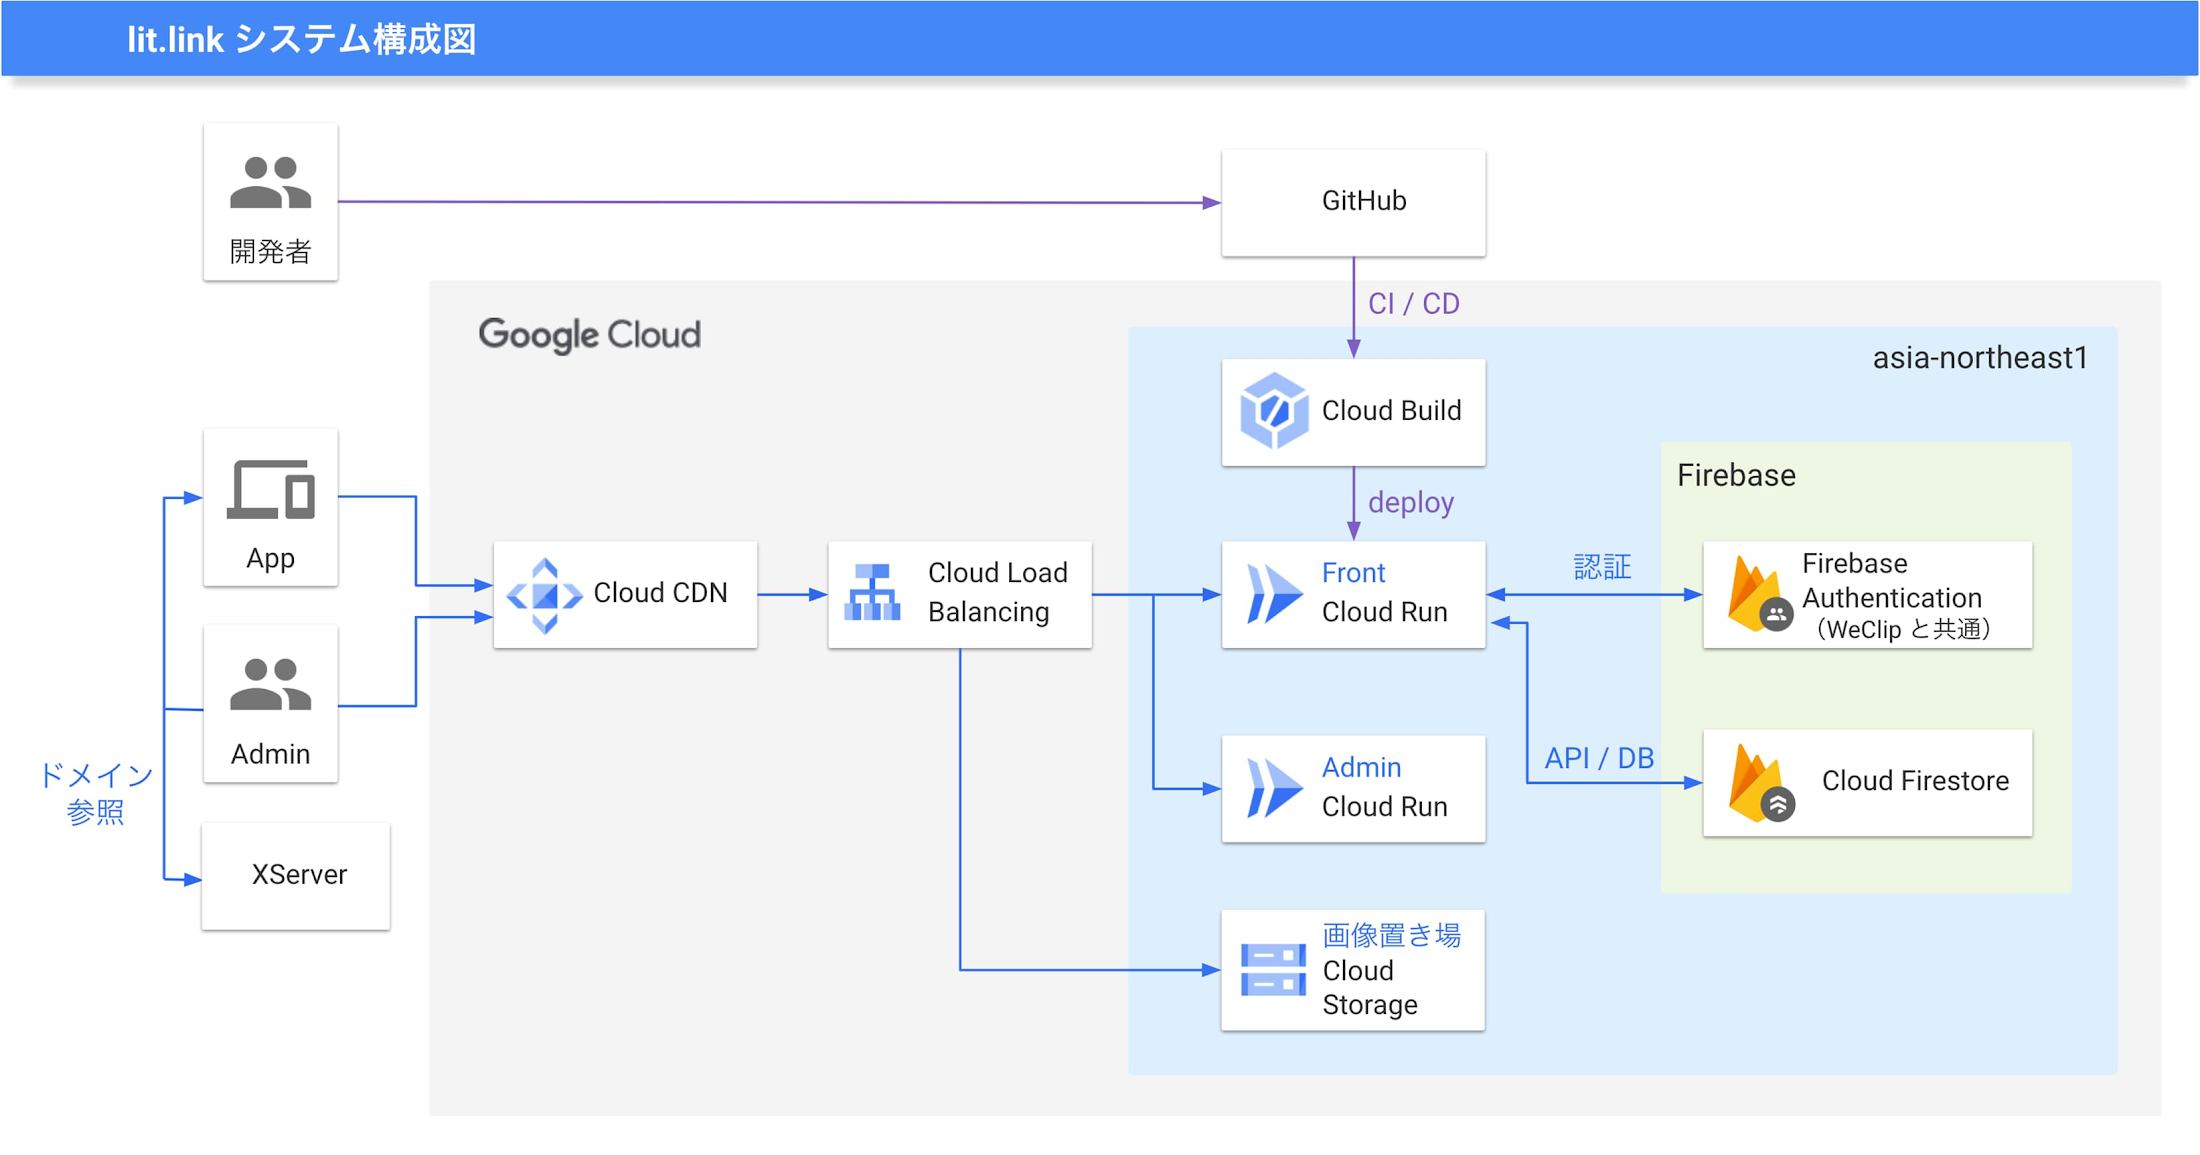Screen dimensions: 2200x1155
Task: Select the Cloud CDN text label
Action: click(660, 593)
